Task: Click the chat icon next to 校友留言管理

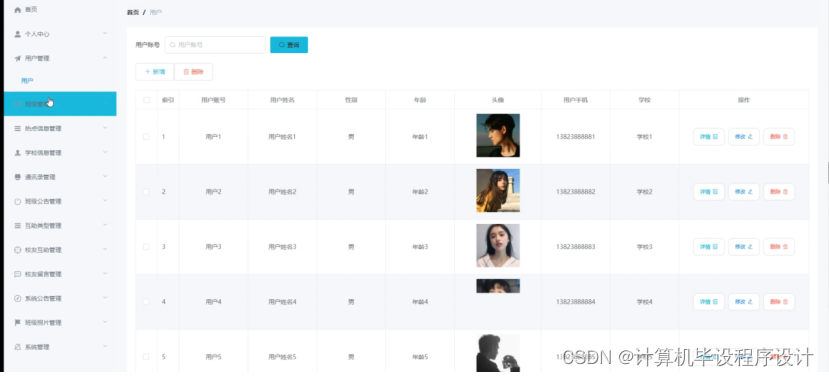Action: point(17,274)
